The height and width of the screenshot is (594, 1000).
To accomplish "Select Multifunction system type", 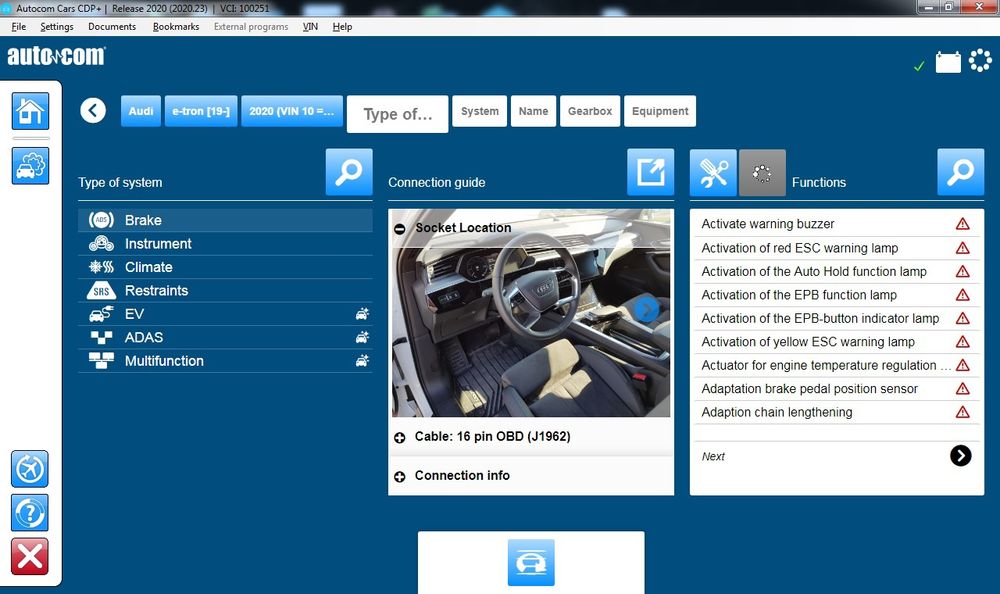I will point(225,361).
